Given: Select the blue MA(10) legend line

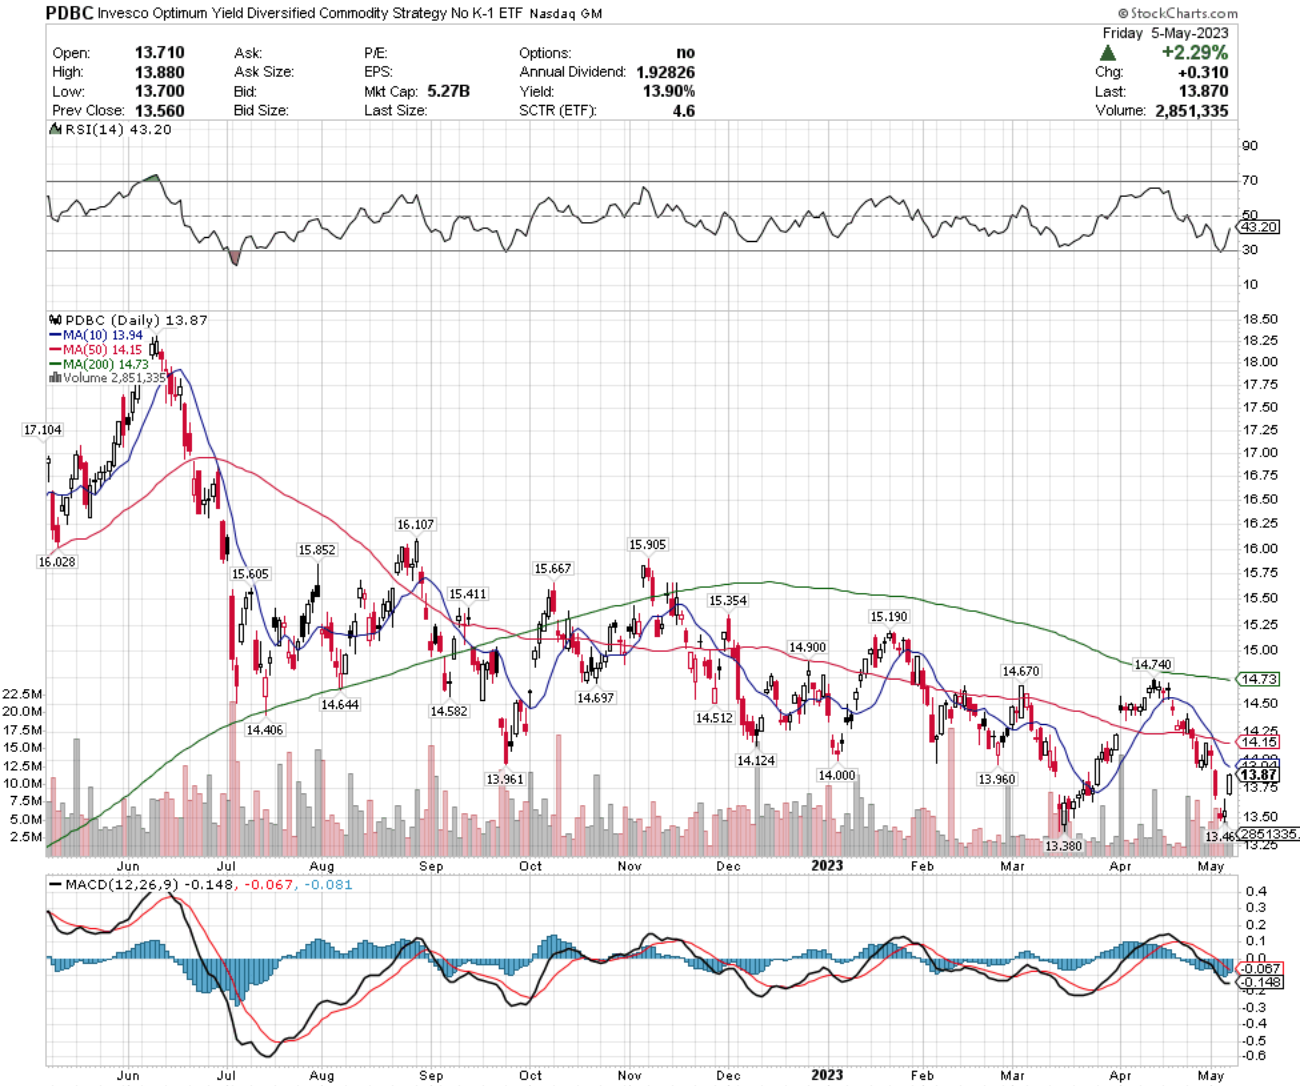Looking at the screenshot, I should coord(55,335).
